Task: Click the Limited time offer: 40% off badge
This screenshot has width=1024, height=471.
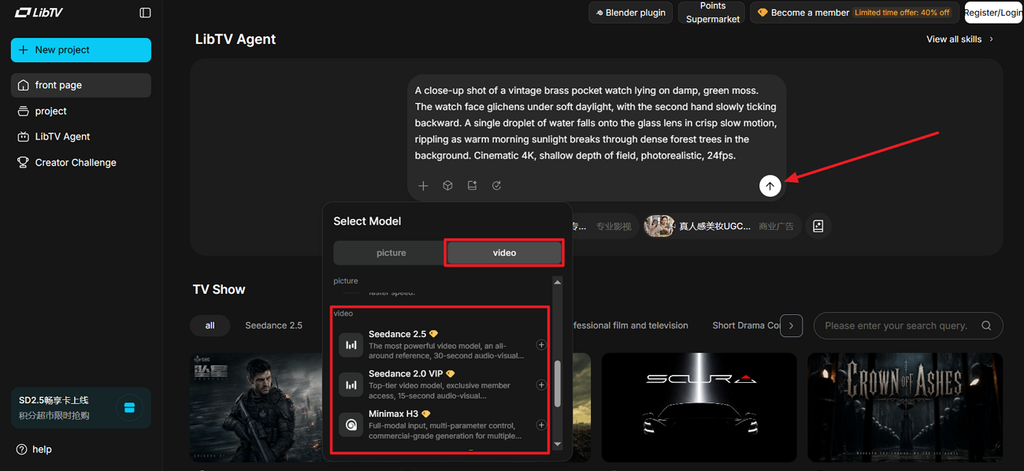Action: pyautogui.click(x=903, y=12)
